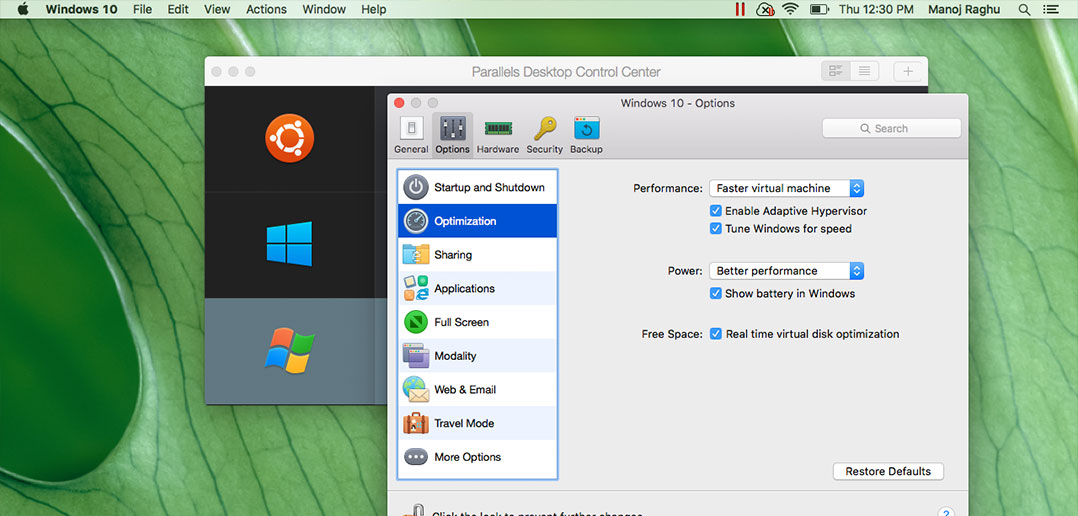
Task: Open the Security key tab
Action: pos(544,135)
